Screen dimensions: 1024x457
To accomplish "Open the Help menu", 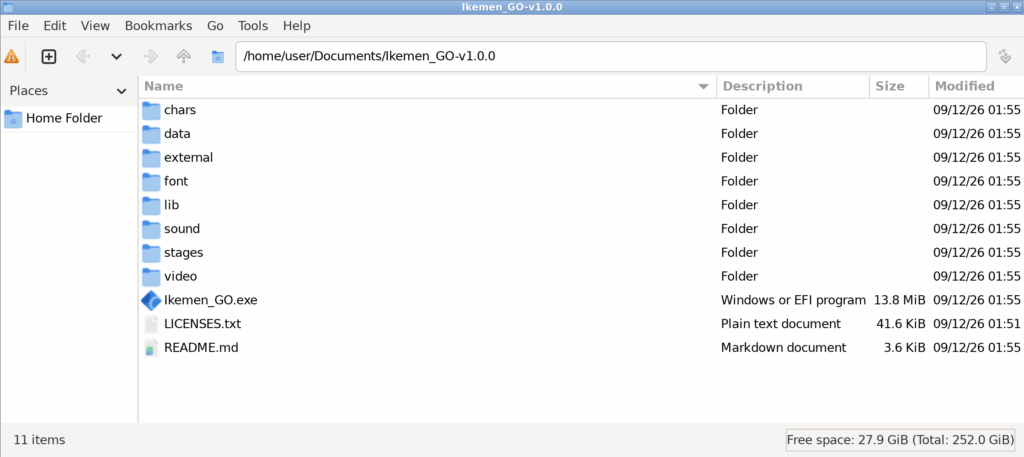I will click(296, 26).
